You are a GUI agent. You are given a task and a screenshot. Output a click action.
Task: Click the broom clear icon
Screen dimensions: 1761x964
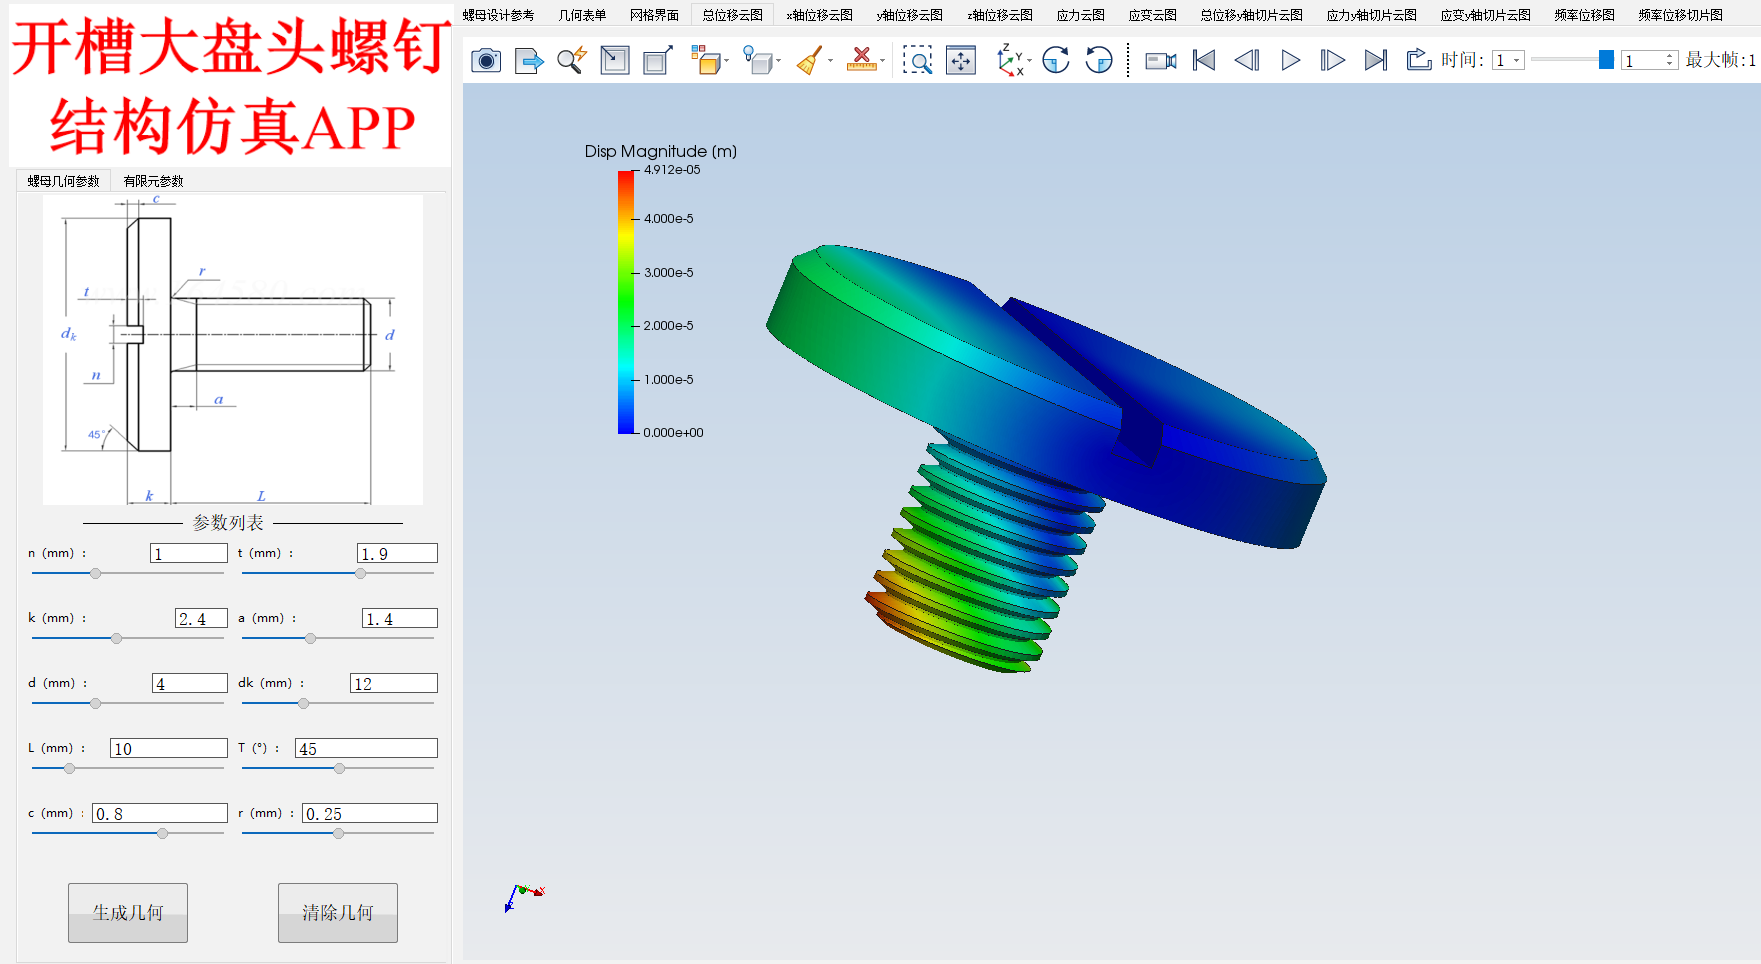click(x=810, y=61)
